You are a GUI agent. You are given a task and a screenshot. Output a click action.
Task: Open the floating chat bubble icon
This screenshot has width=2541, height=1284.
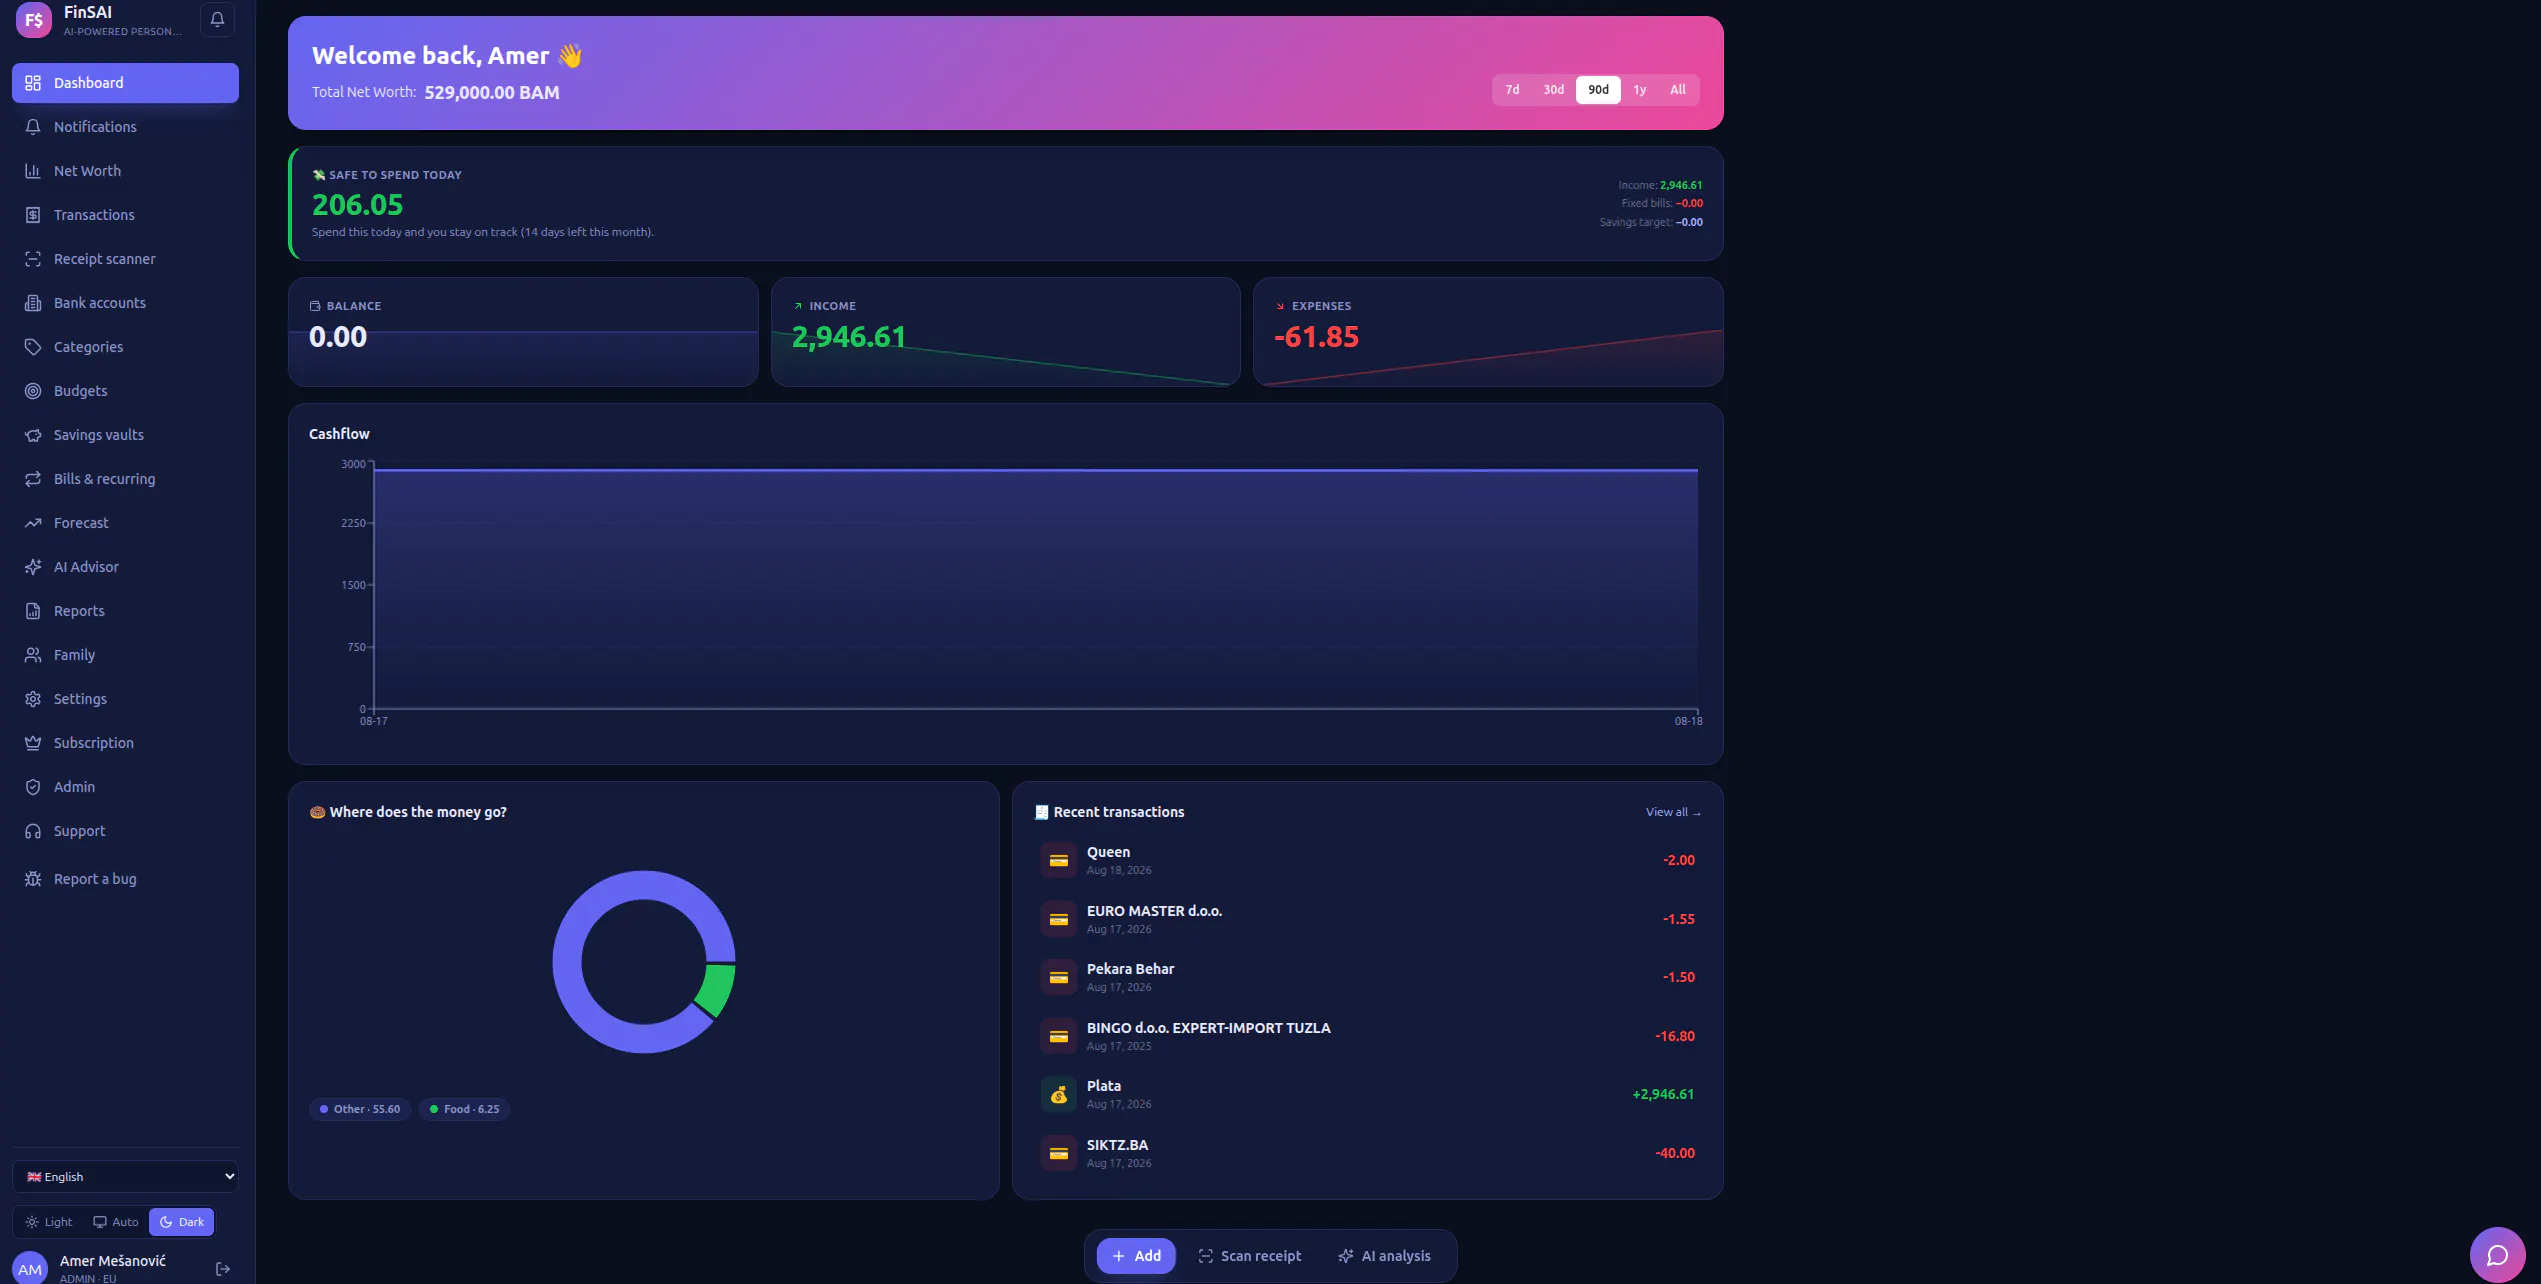click(x=2497, y=1255)
